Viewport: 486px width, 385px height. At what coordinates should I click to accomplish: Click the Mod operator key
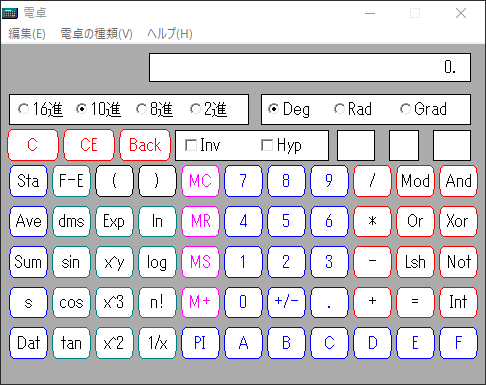click(x=415, y=181)
